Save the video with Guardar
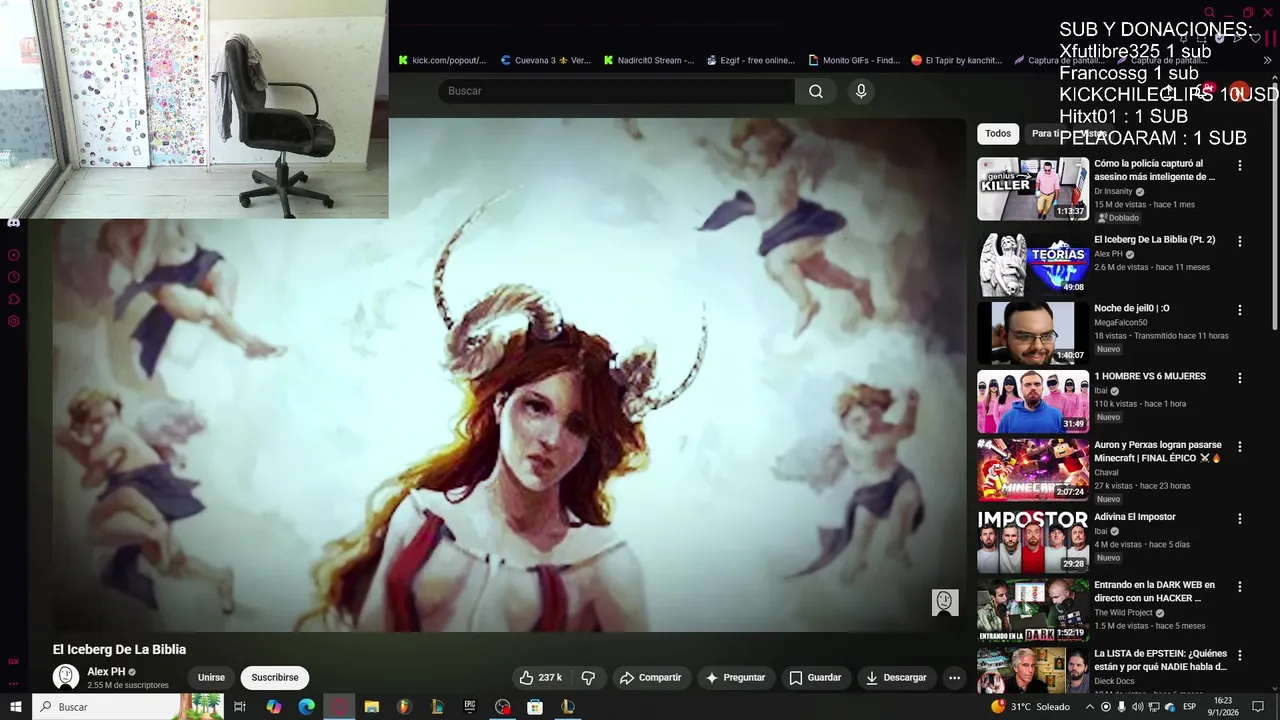Viewport: 1280px width, 720px height. (815, 677)
